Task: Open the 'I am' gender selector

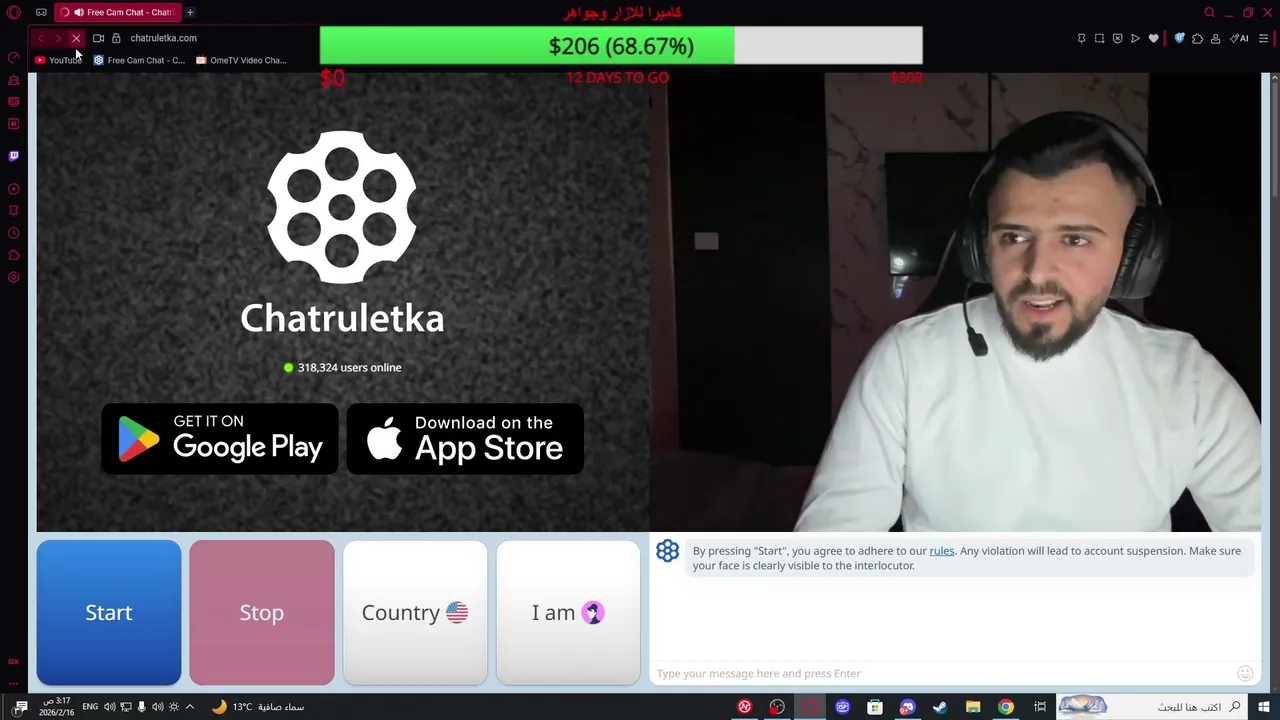Action: 568,612
